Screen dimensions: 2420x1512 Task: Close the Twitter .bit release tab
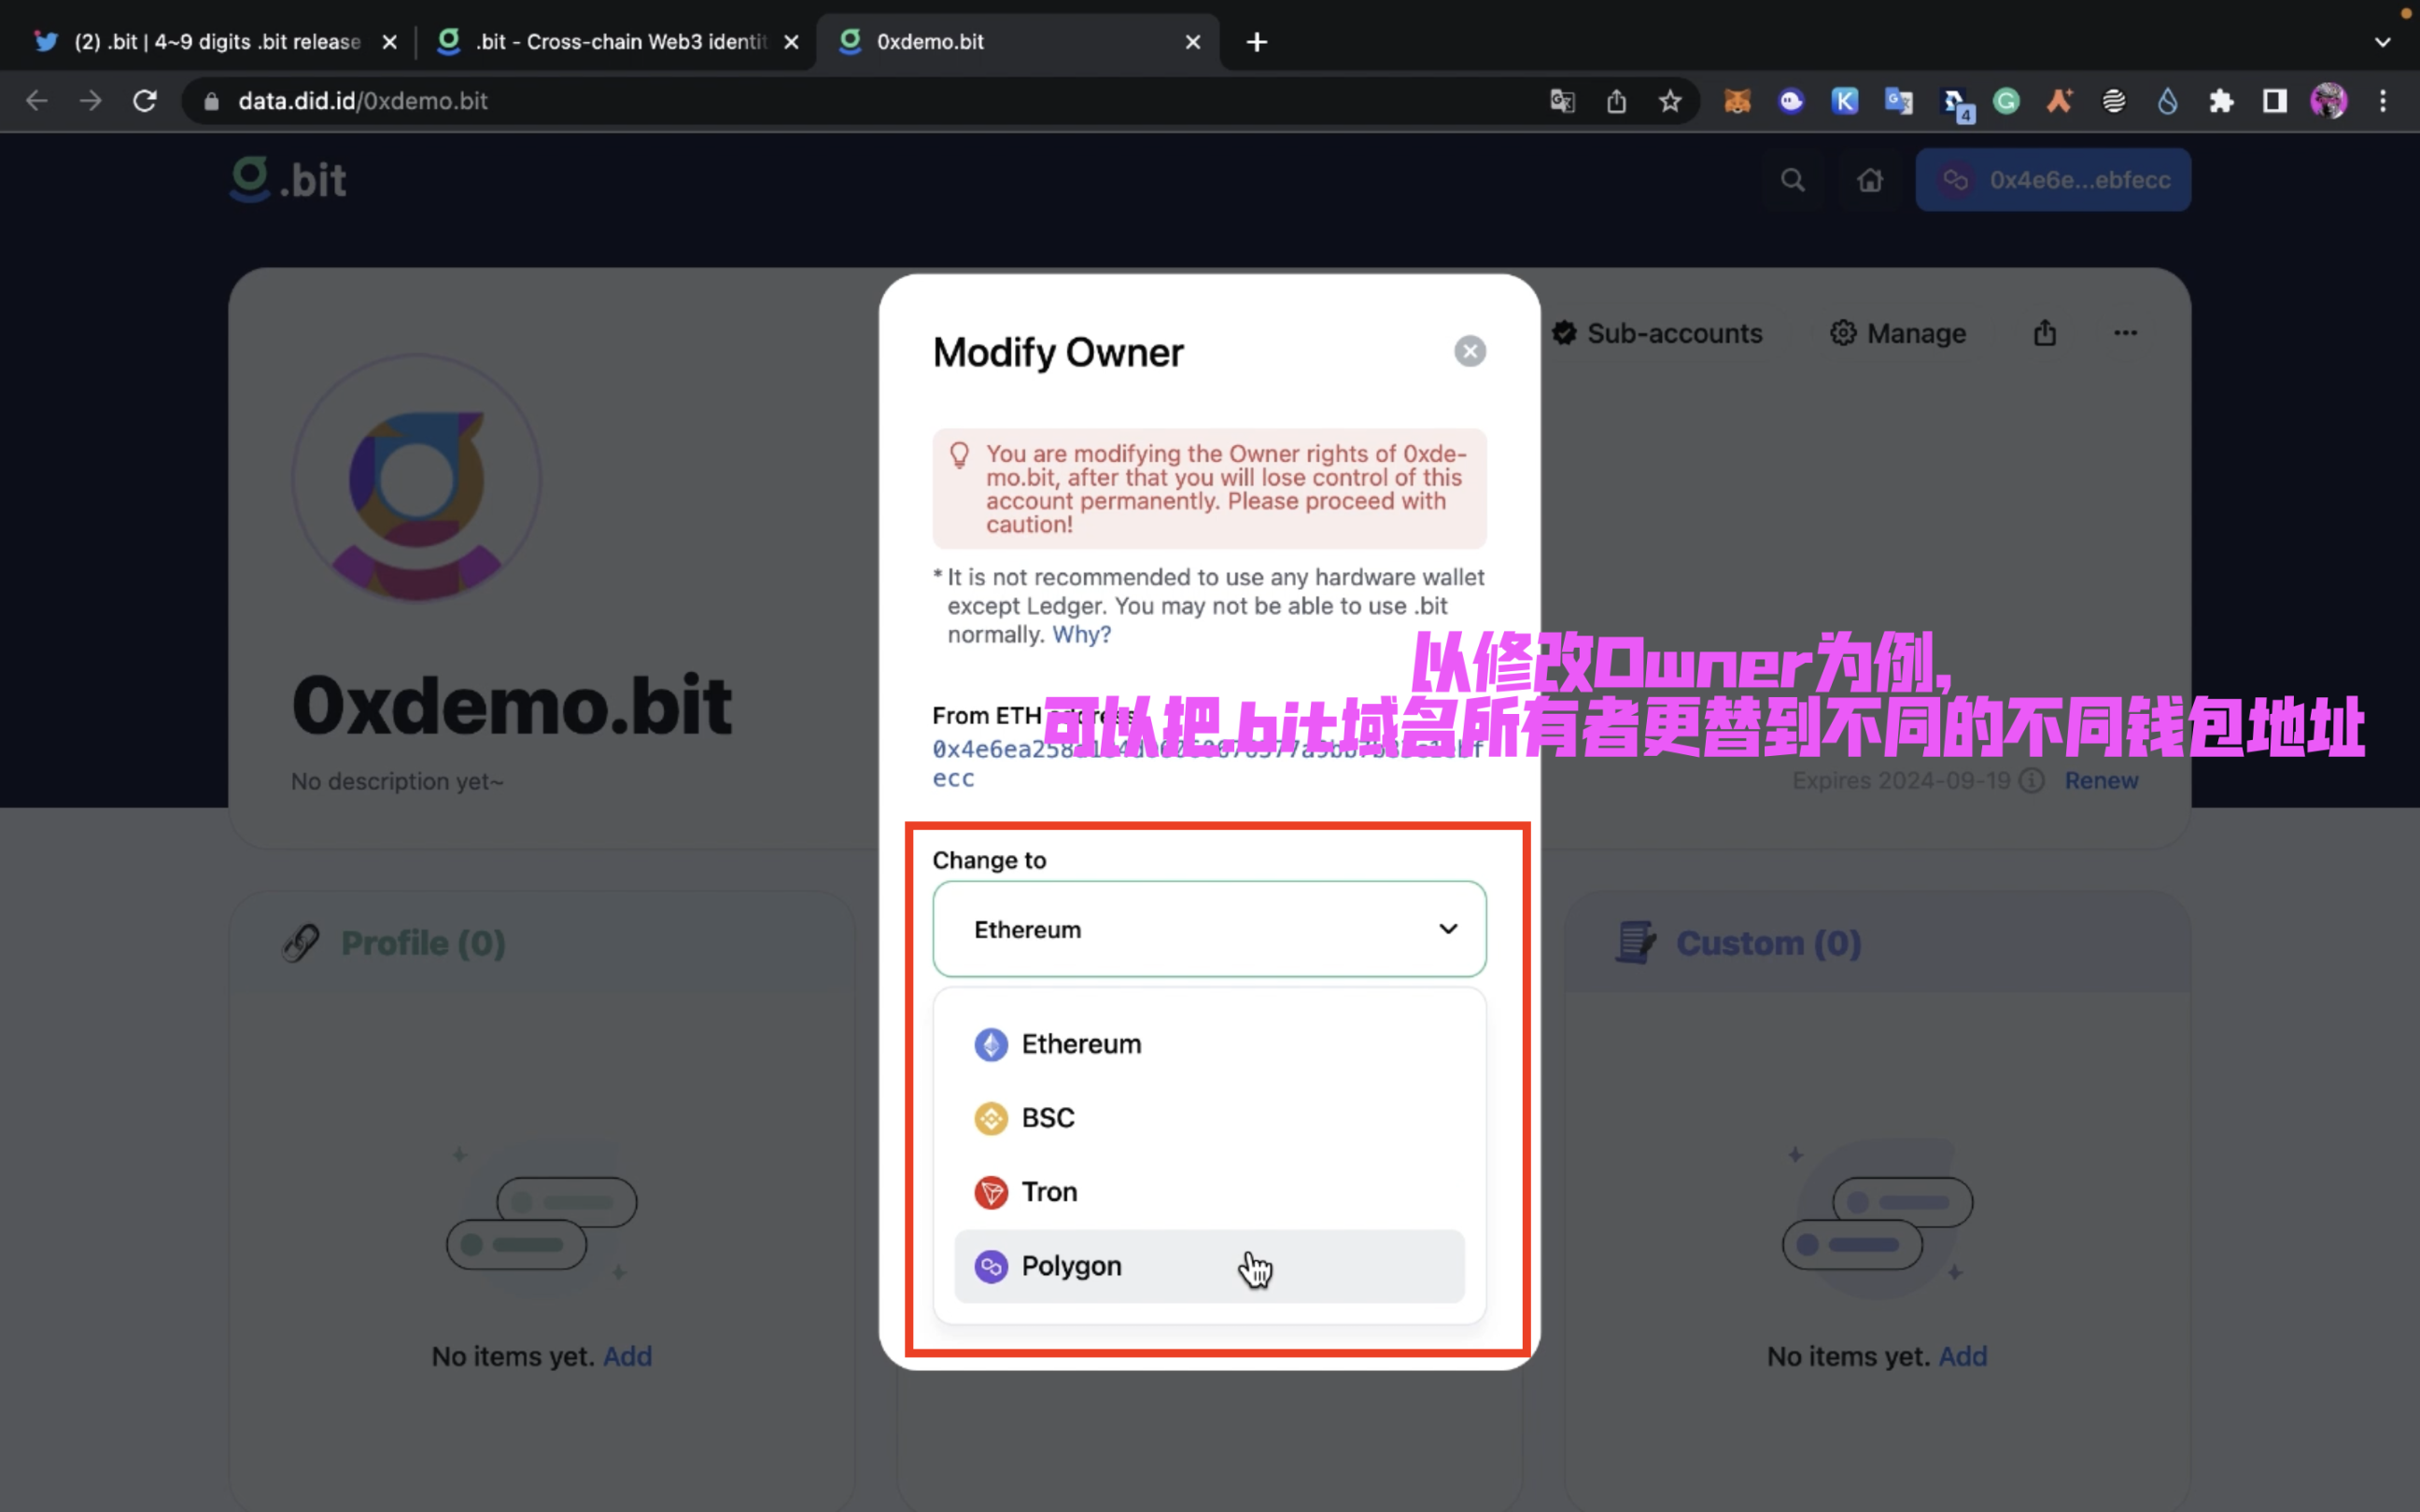point(390,42)
